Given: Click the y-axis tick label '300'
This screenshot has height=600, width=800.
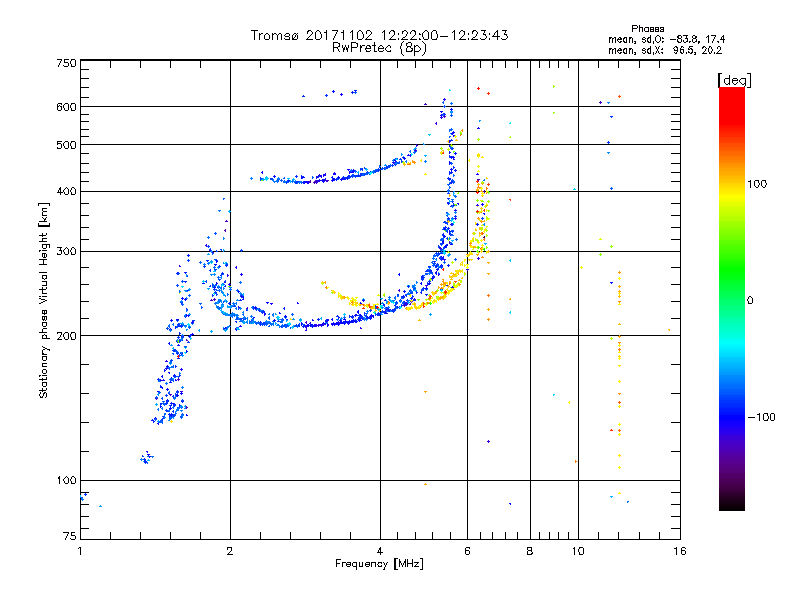Looking at the screenshot, I should (x=66, y=251).
